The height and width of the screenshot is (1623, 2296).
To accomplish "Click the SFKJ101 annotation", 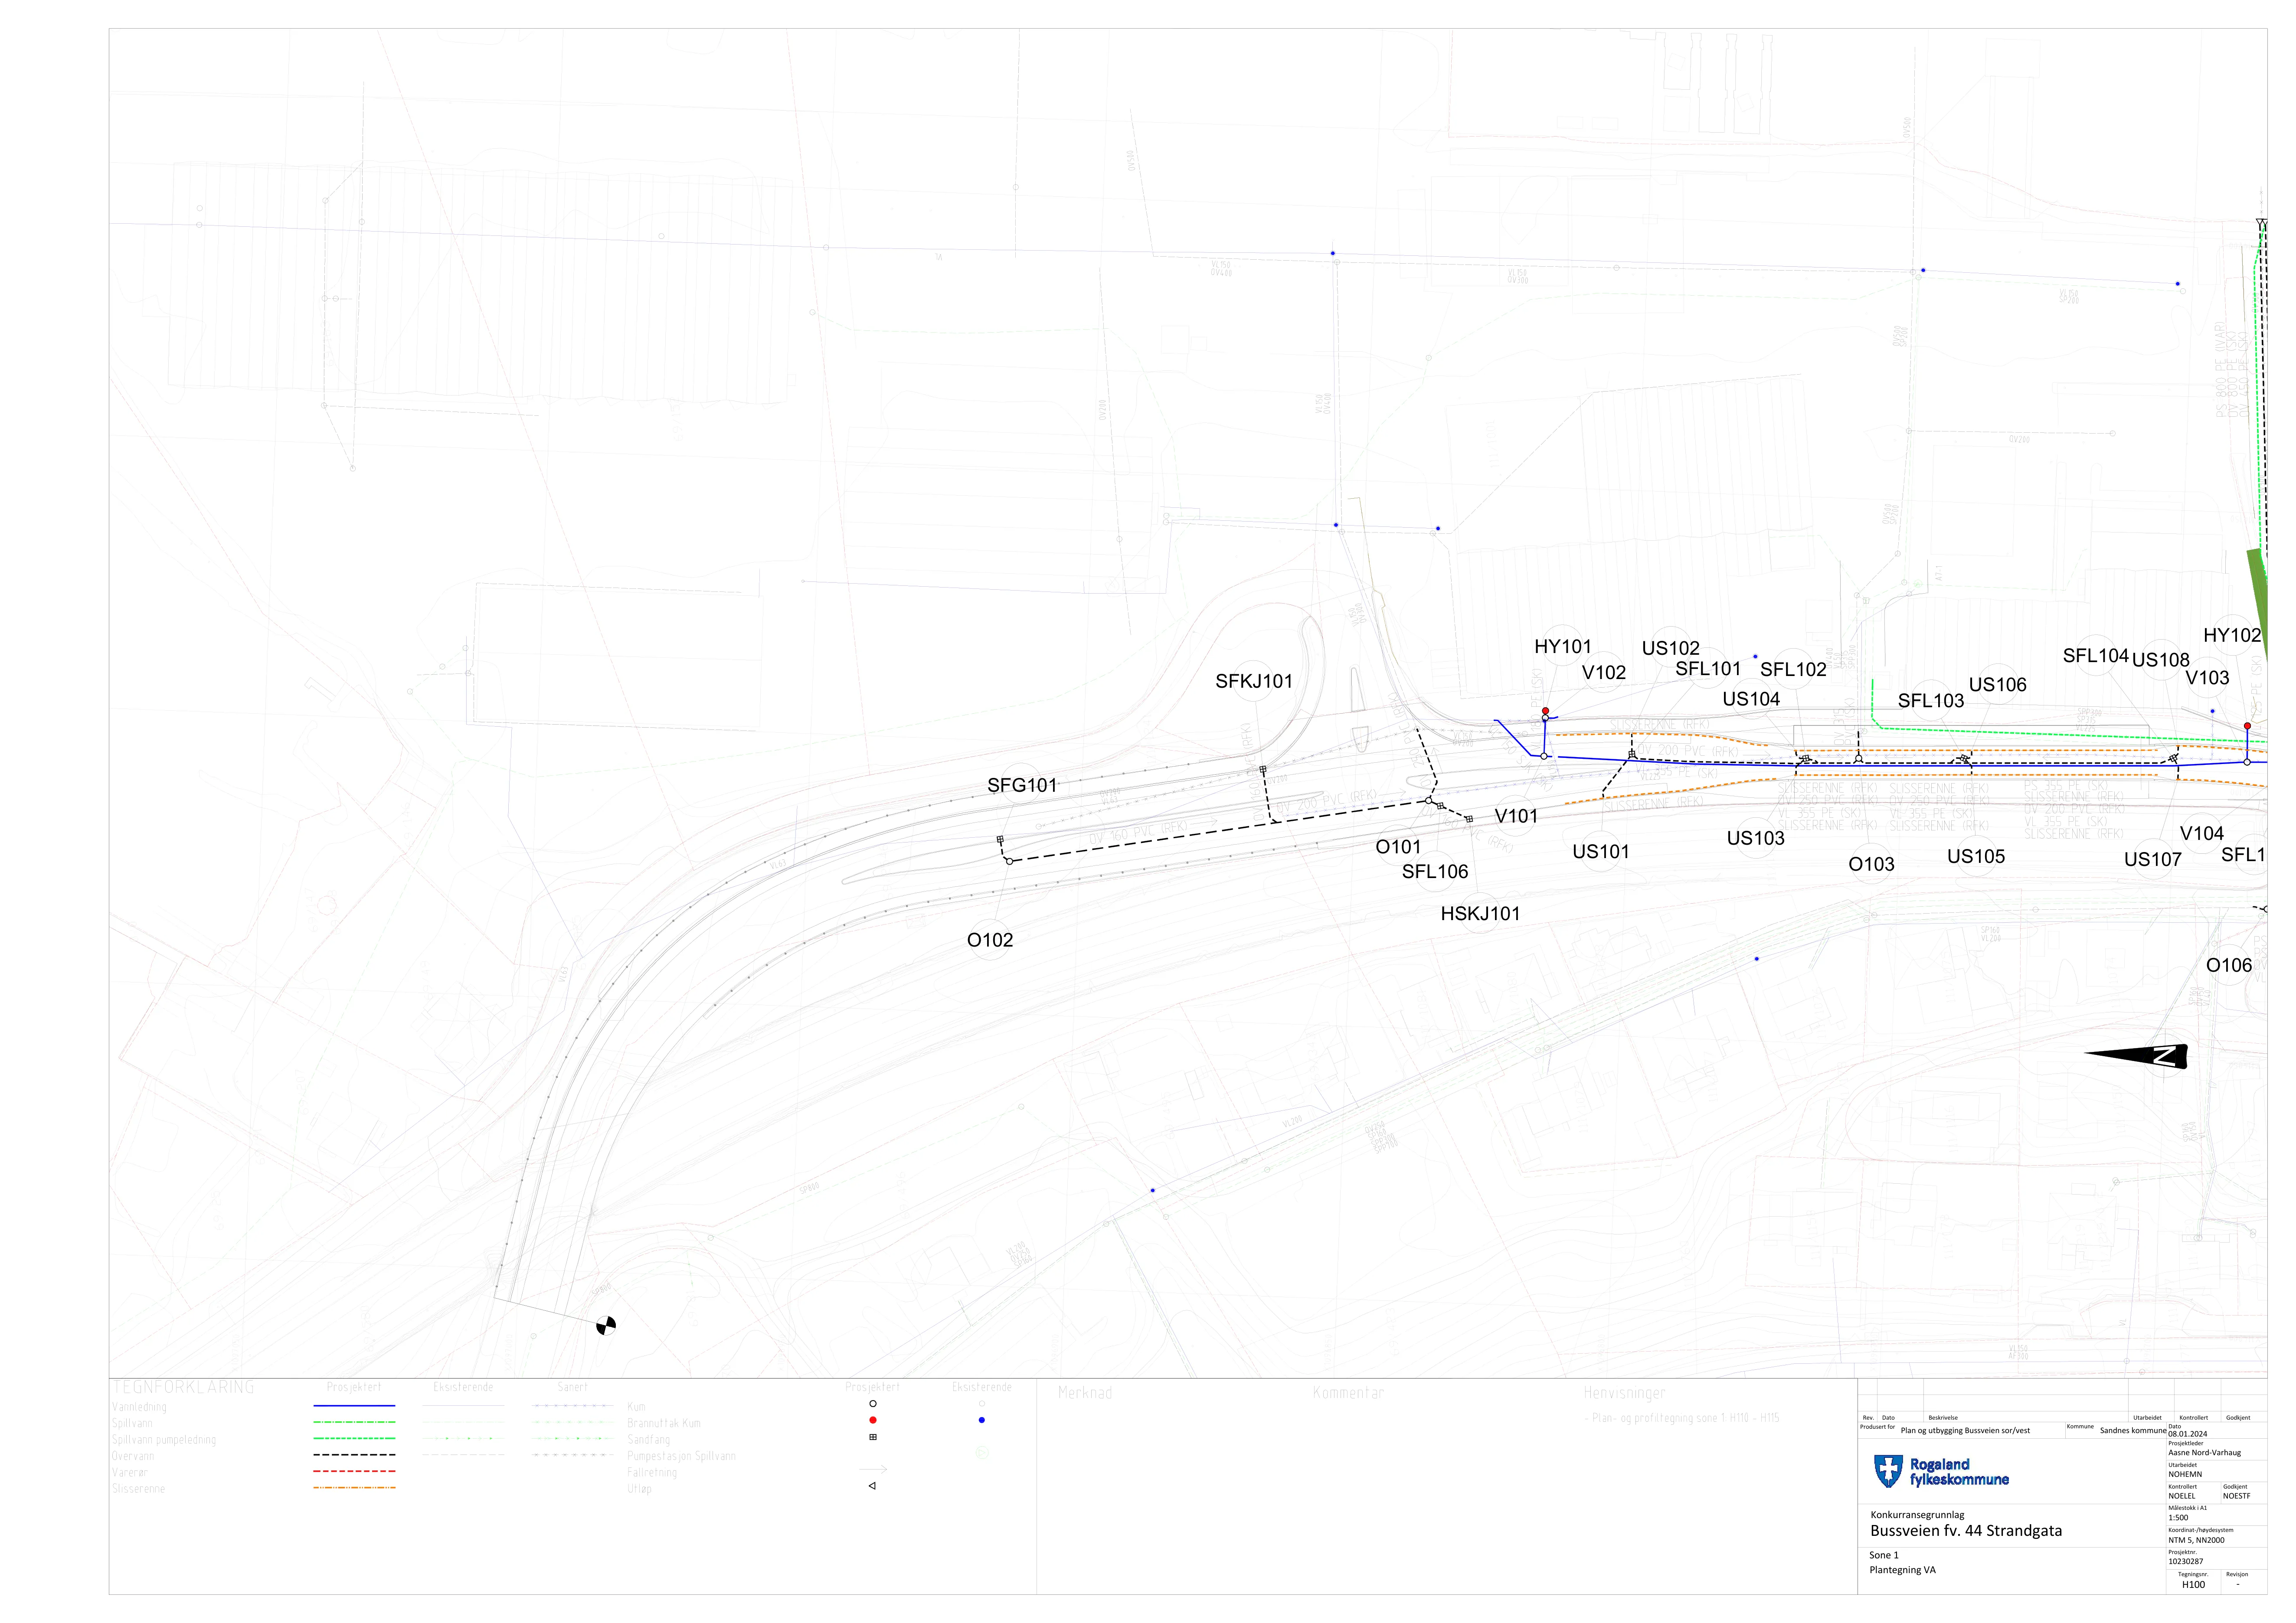I will tap(1254, 681).
